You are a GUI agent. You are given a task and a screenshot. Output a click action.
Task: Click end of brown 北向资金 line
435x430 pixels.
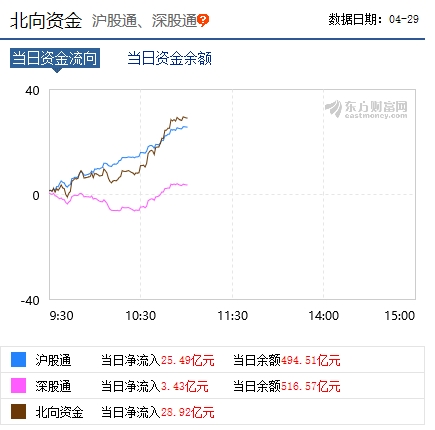(x=187, y=118)
